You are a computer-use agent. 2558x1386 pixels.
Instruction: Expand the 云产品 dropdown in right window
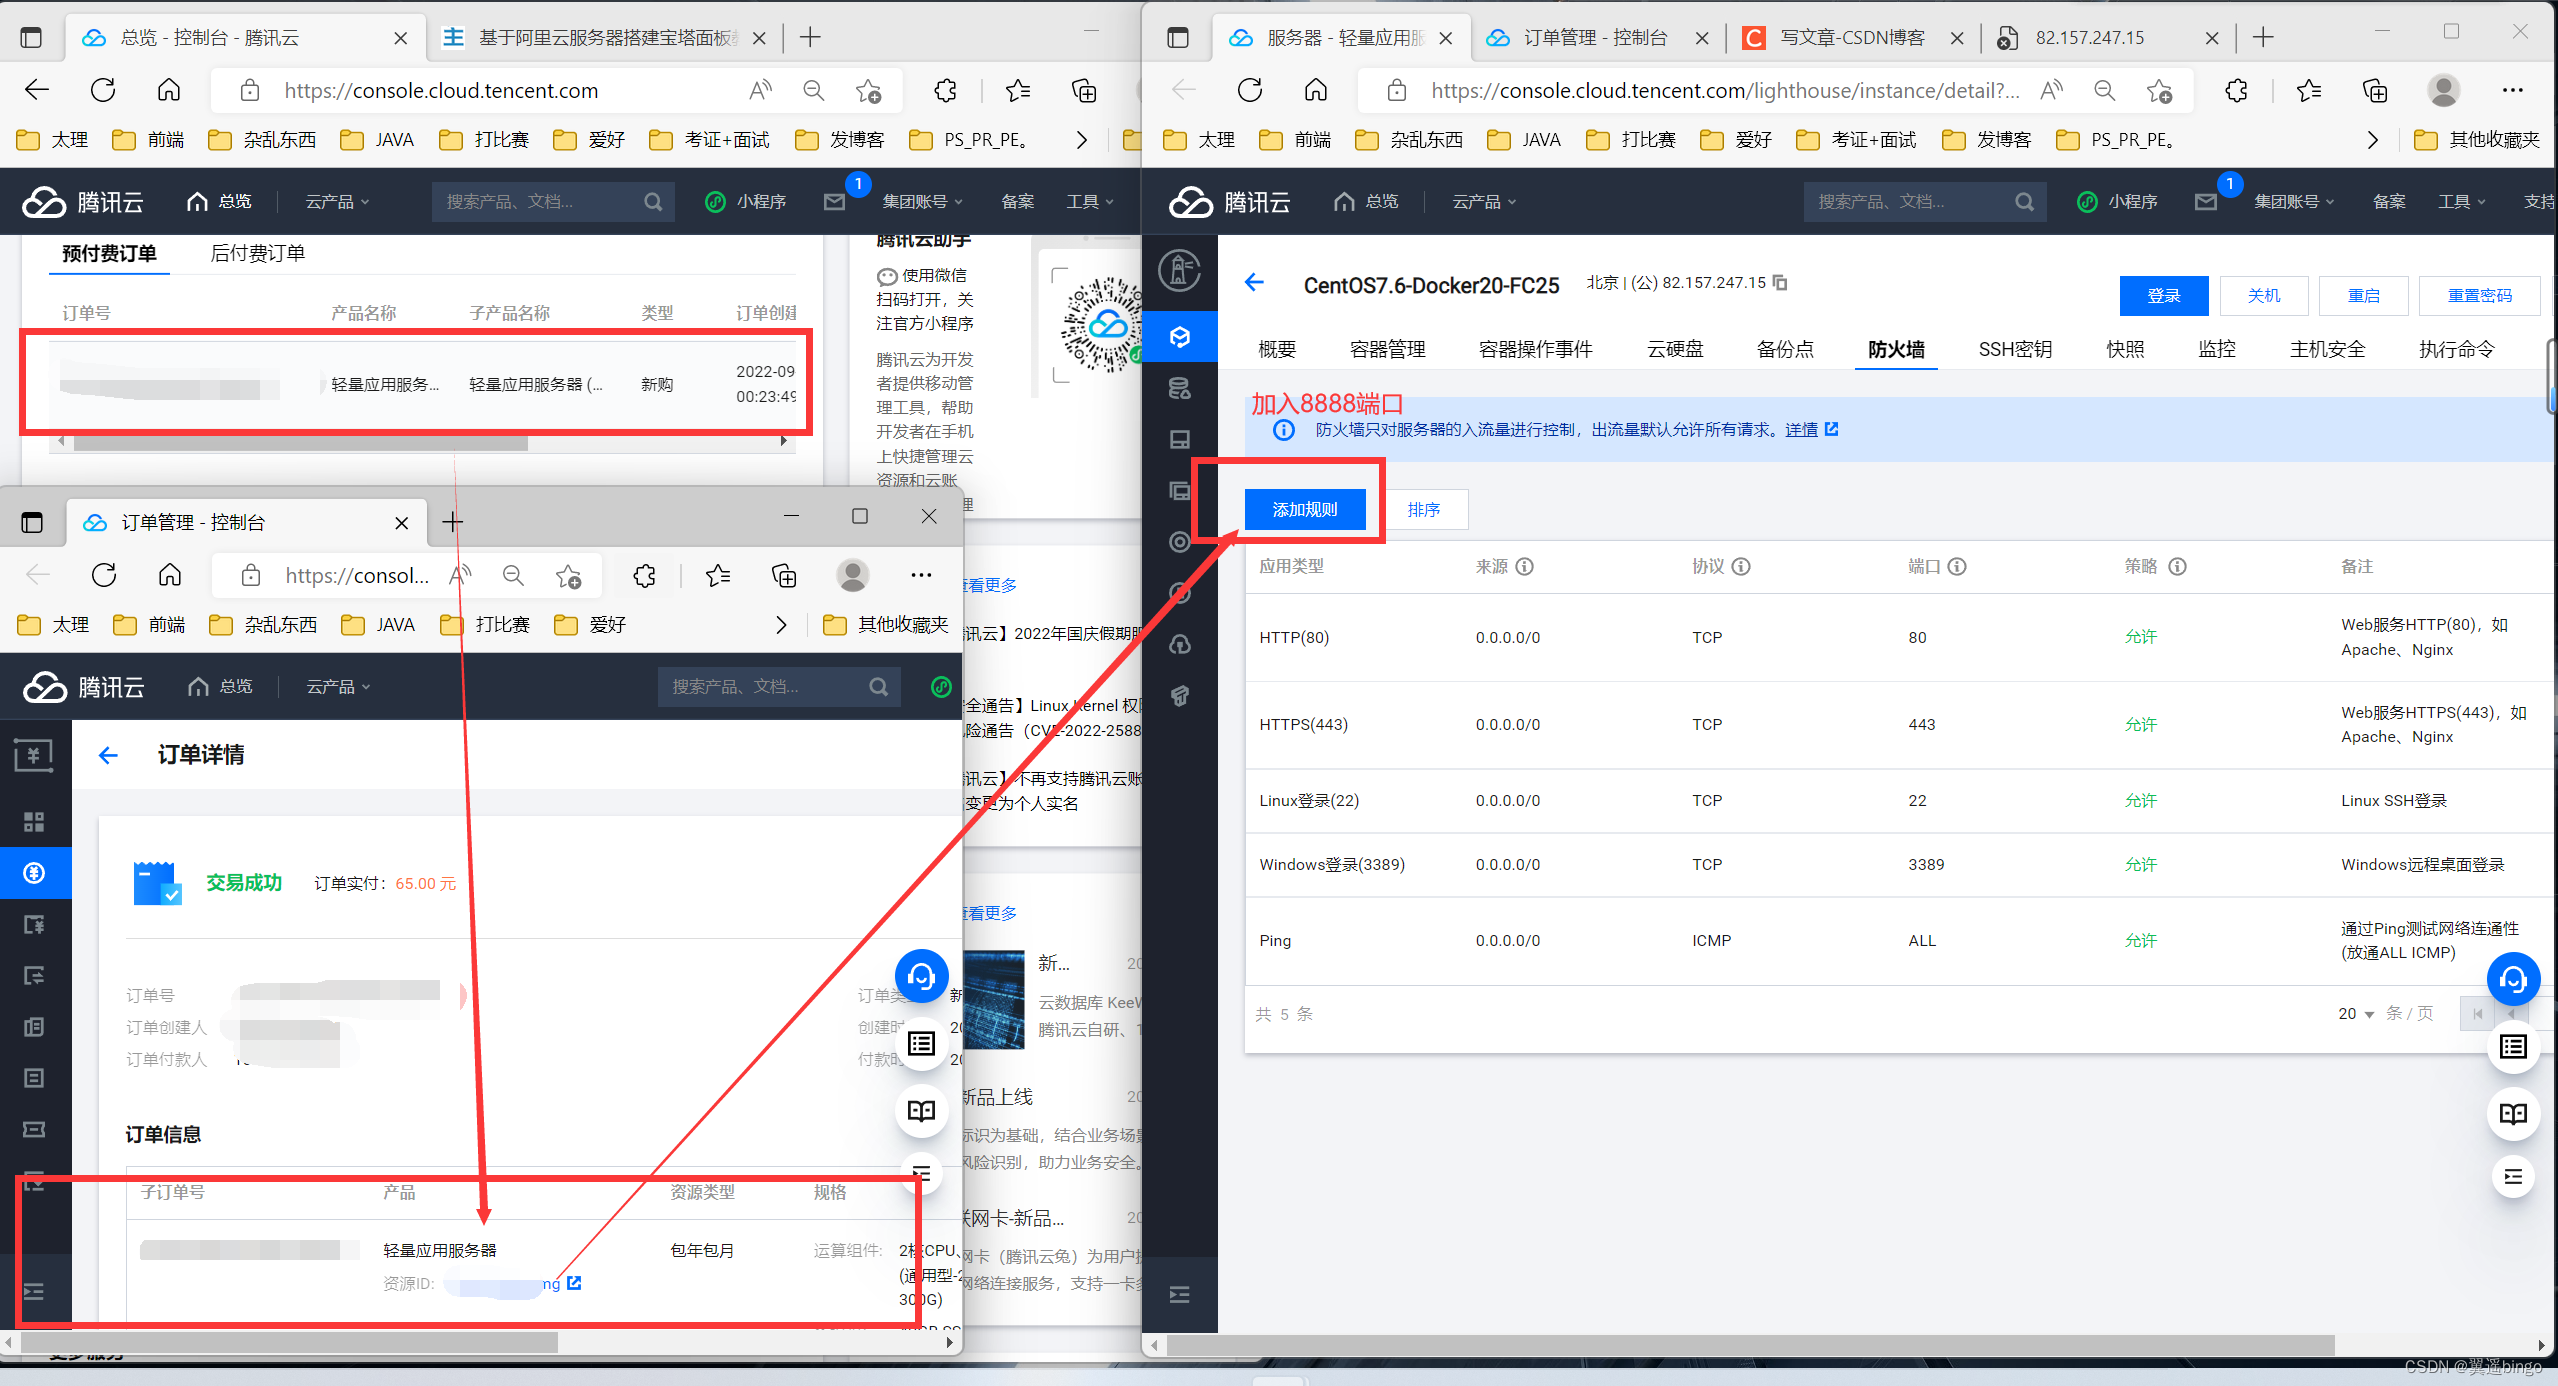coord(1484,202)
